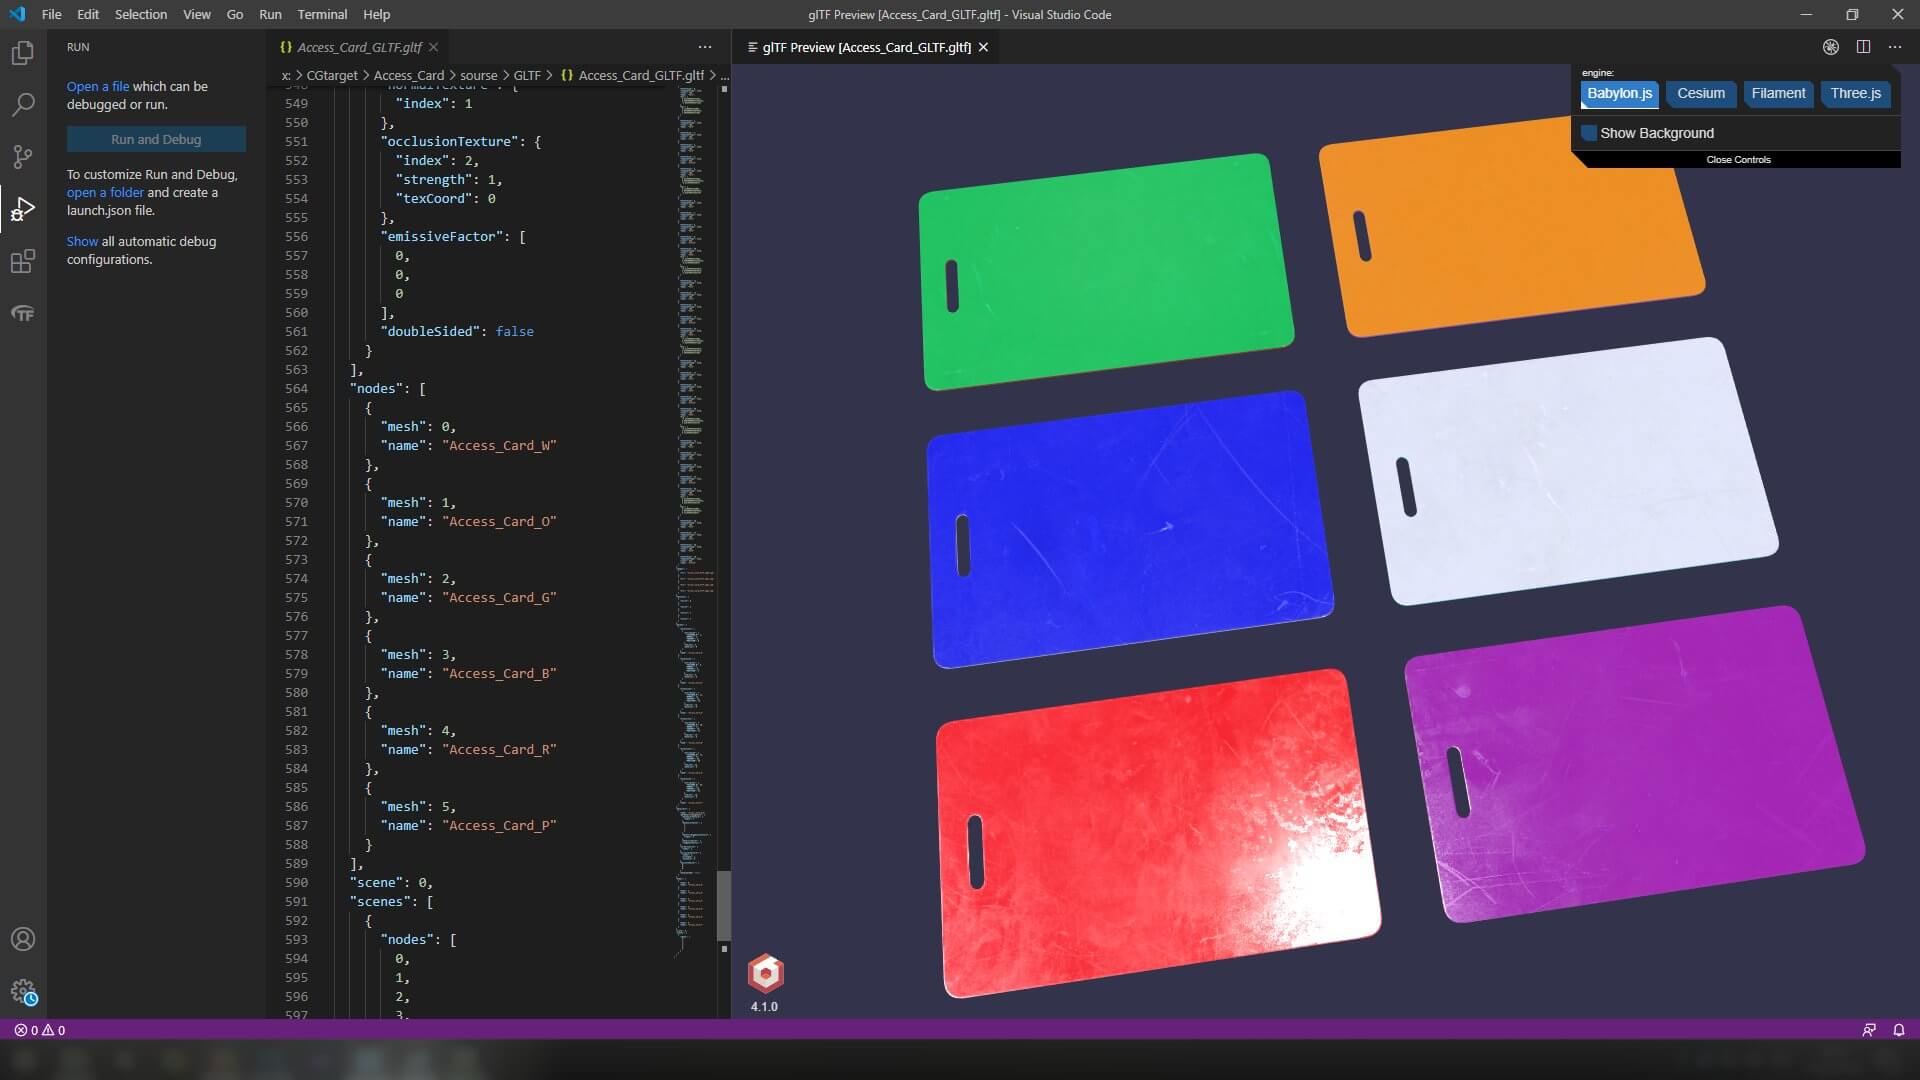
Task: Expand the GLTF breadcrumb folder
Action: coord(527,75)
